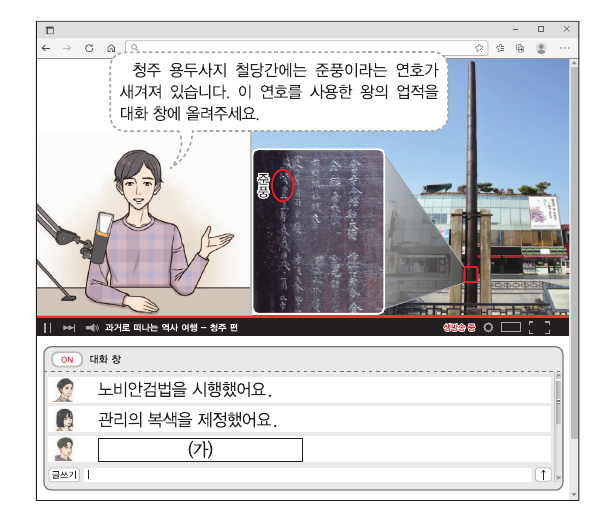This screenshot has height=522, width=595.
Task: Click page scrollbar down arrow
Action: [x=574, y=494]
